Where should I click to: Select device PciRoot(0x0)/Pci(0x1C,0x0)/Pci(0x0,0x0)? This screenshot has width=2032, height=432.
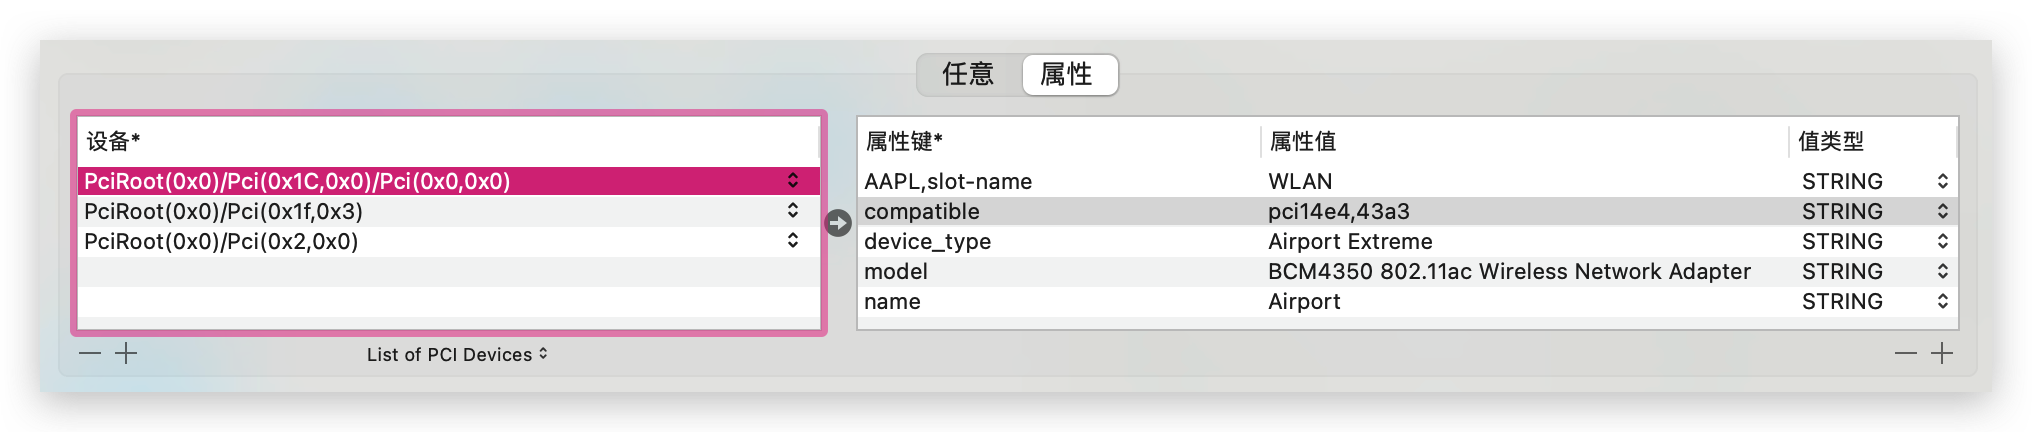coord(448,181)
